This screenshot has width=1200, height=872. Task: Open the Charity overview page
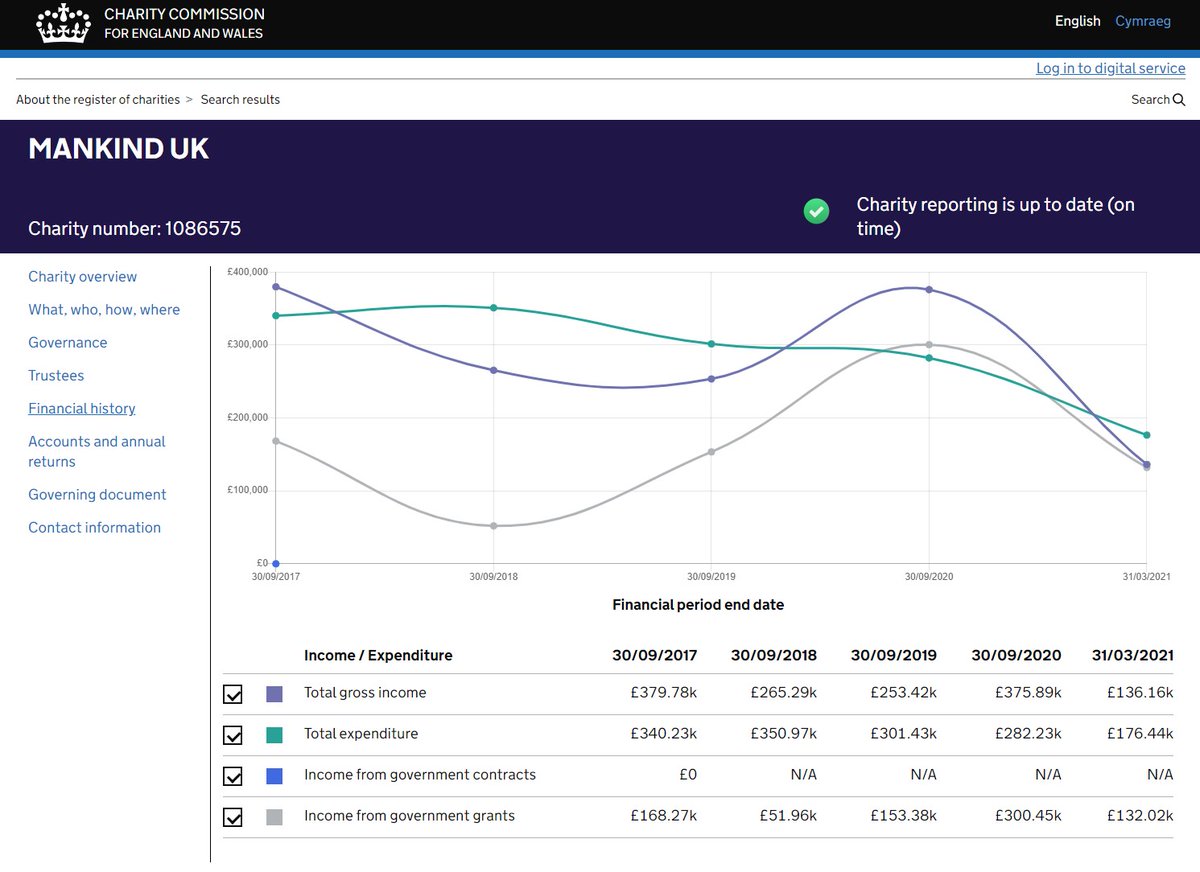tap(83, 277)
